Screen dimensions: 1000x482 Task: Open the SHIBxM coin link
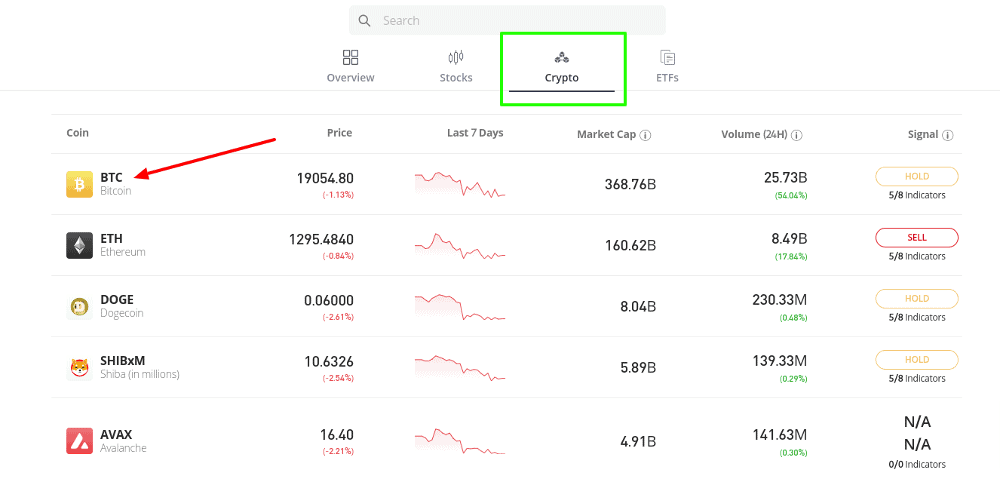tap(122, 361)
